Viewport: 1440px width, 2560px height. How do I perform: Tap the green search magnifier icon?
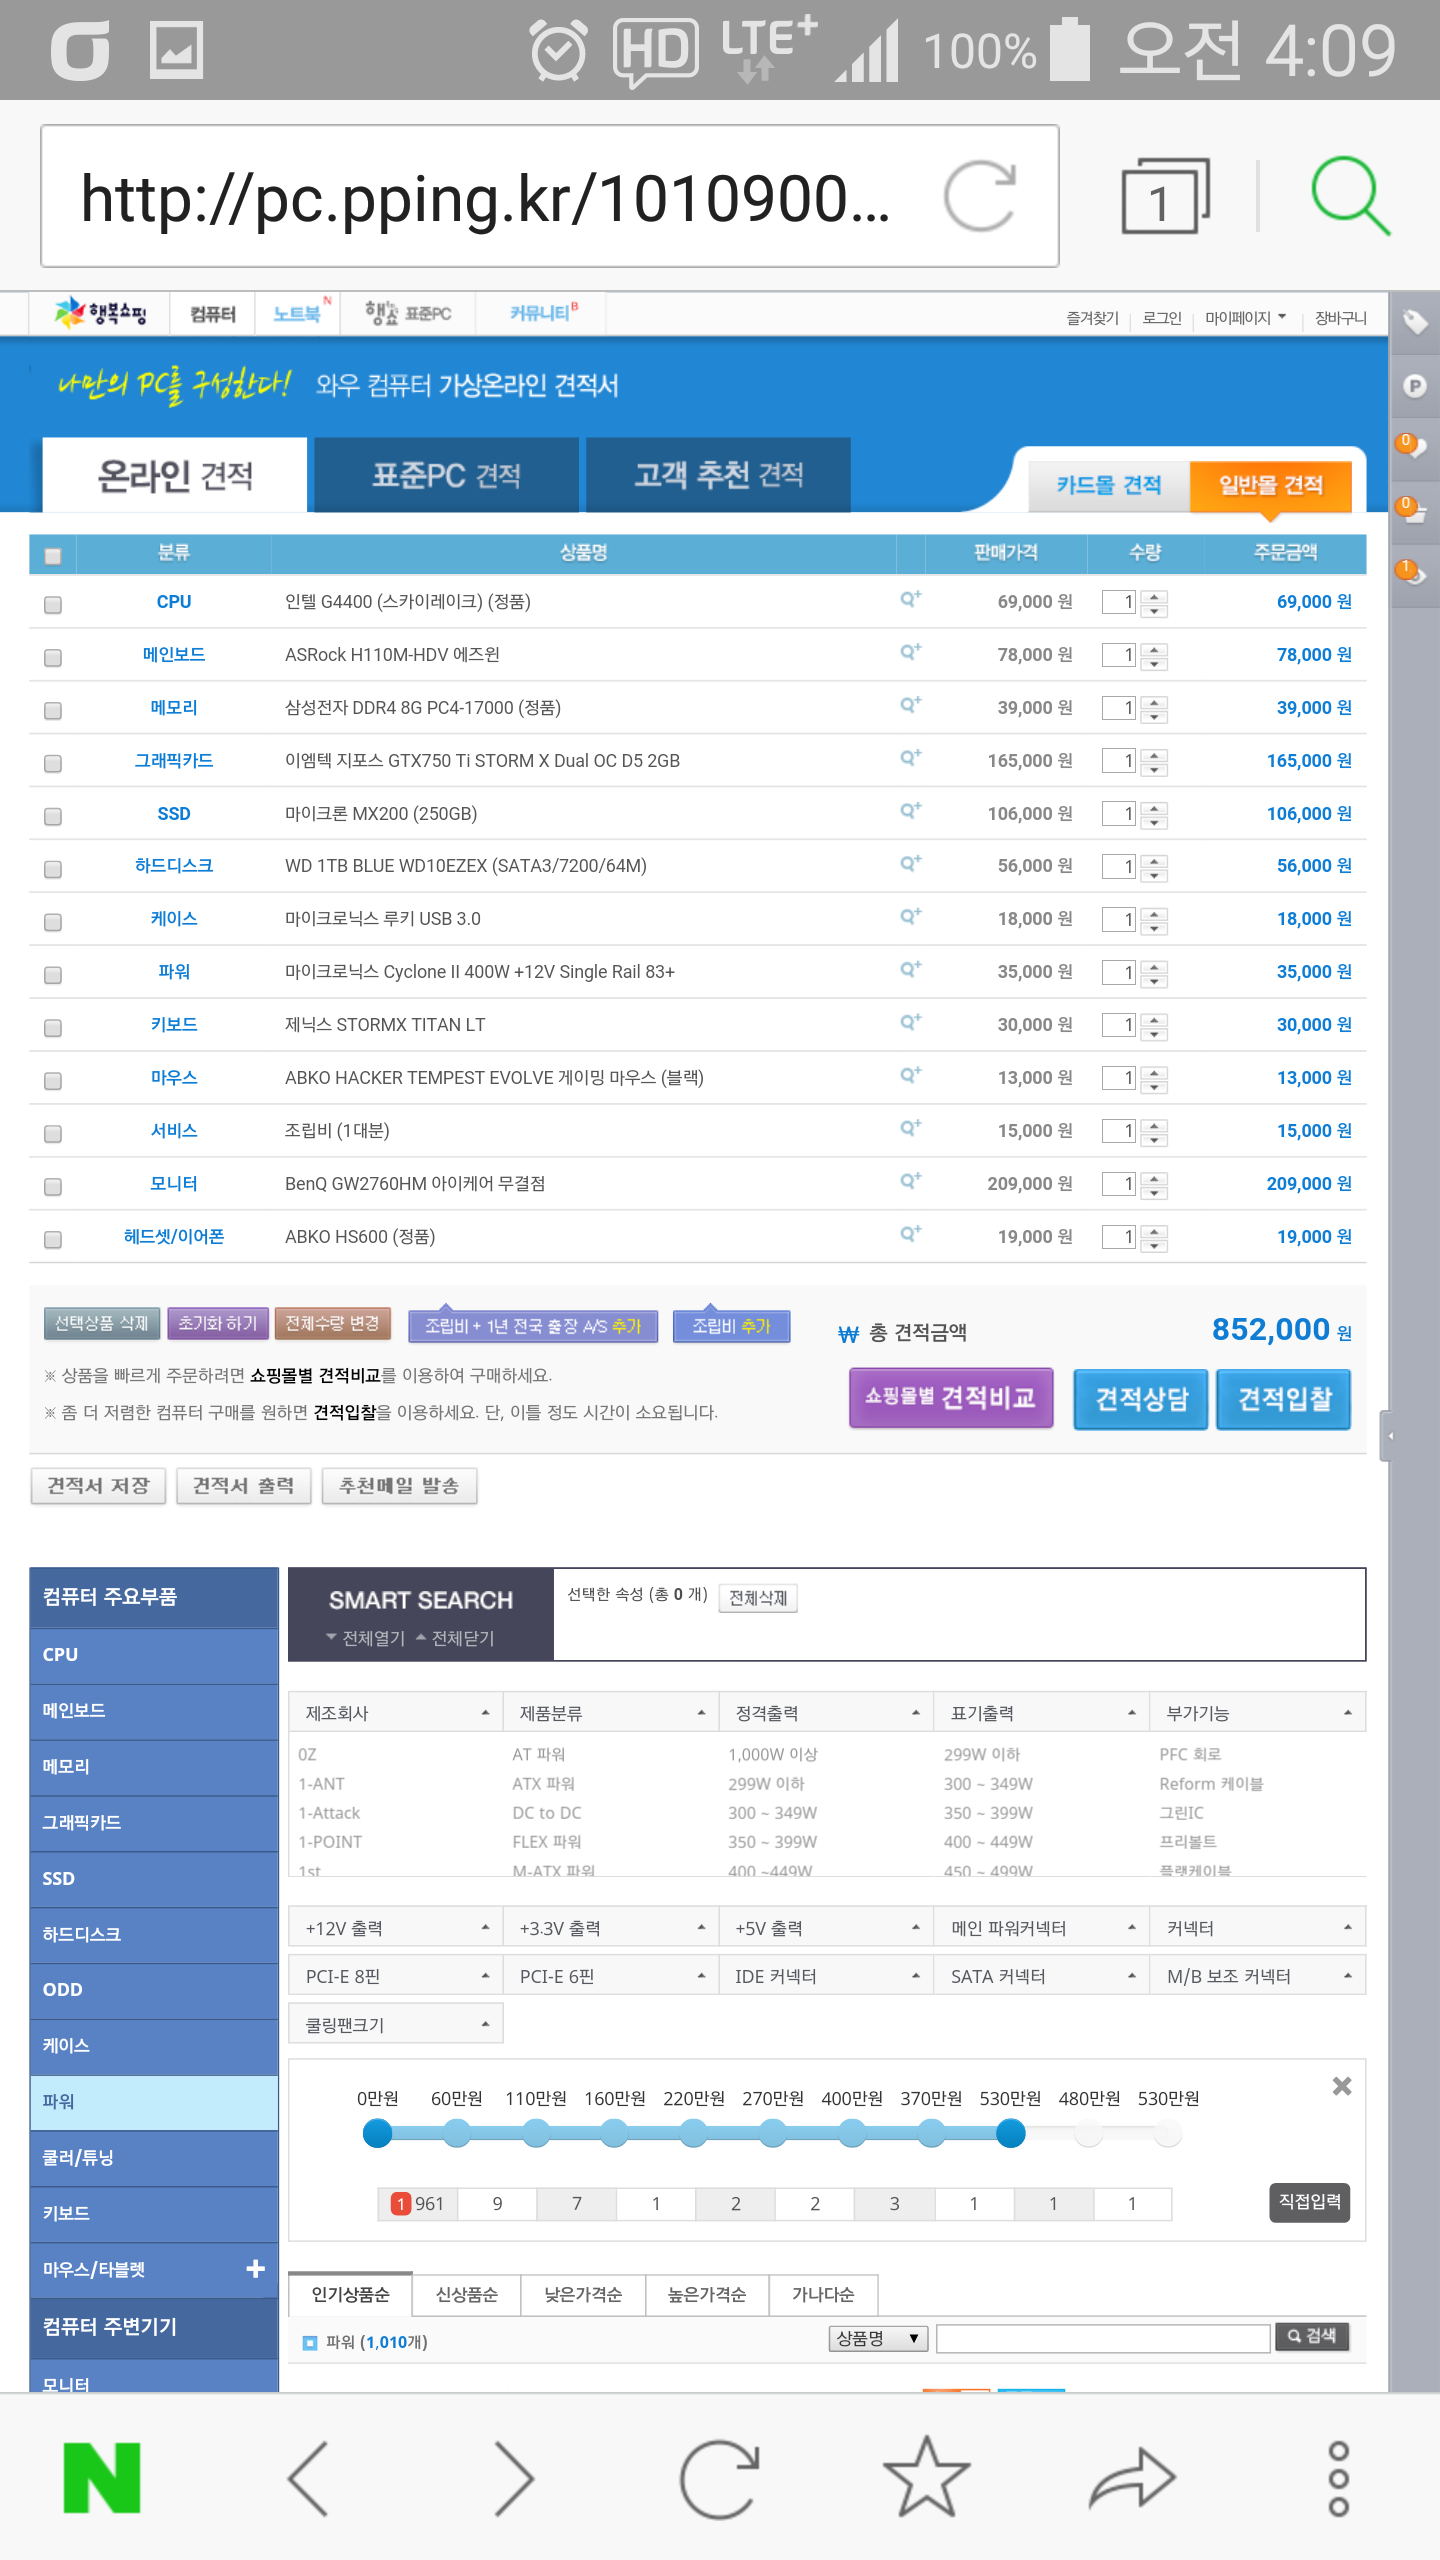[1349, 196]
